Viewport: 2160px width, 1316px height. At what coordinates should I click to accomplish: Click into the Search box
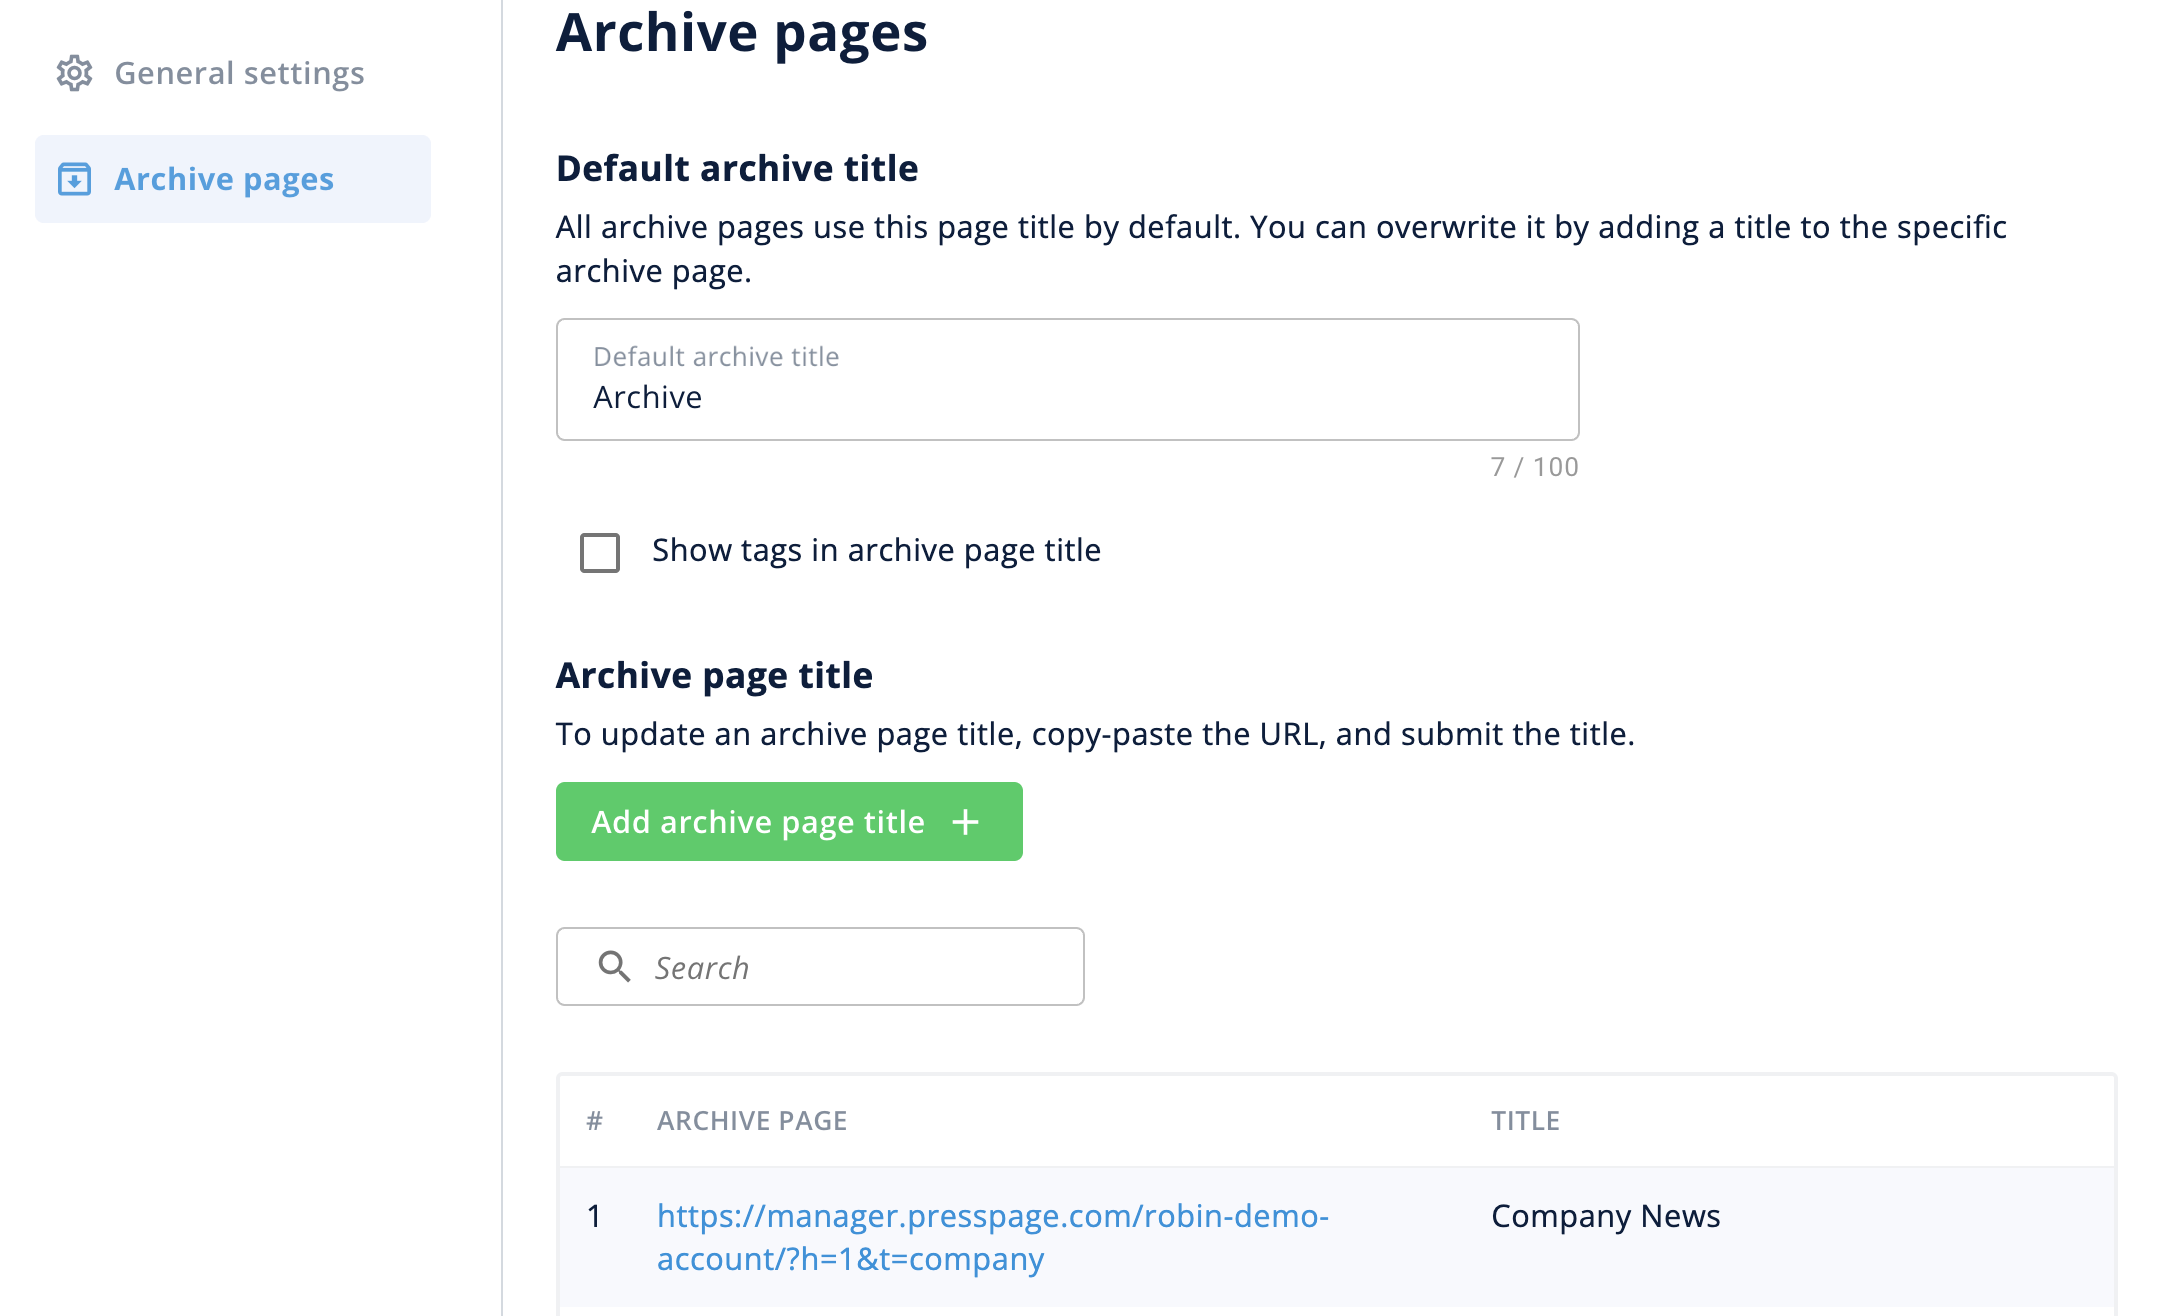pyautogui.click(x=860, y=967)
